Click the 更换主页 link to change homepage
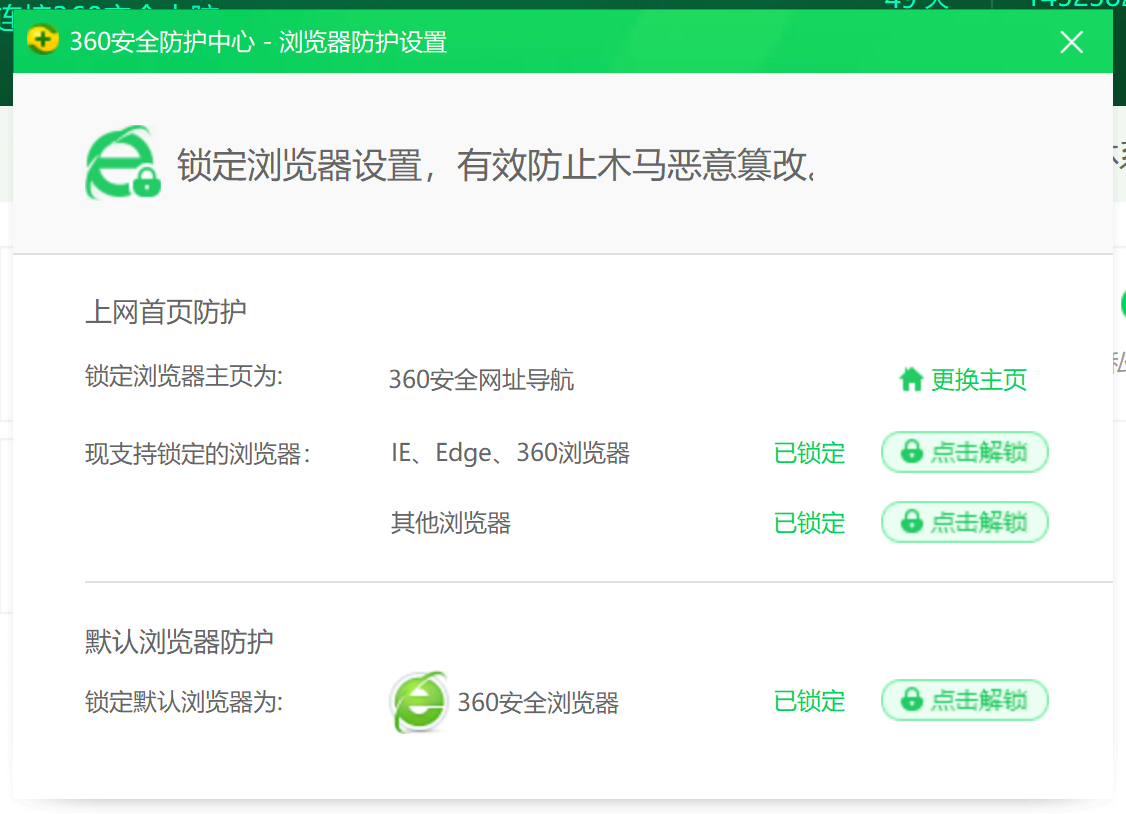 click(963, 380)
